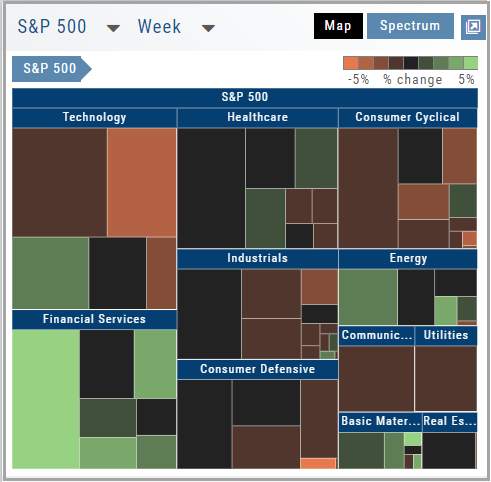491x482 pixels.
Task: Click the brightest green legend swatch
Action: click(471, 63)
